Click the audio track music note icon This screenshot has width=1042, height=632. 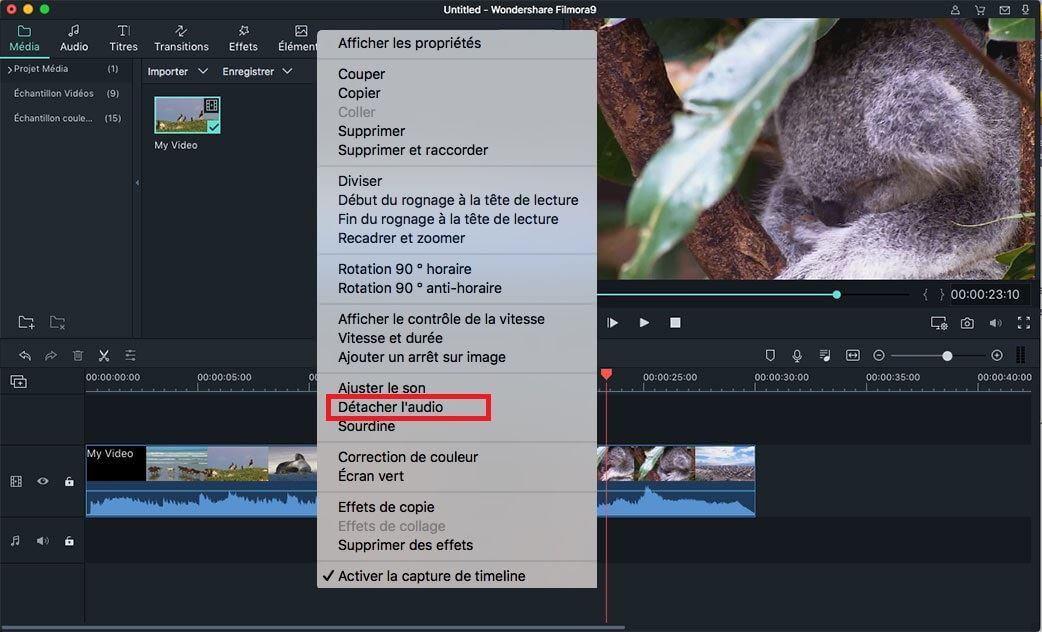tap(15, 541)
